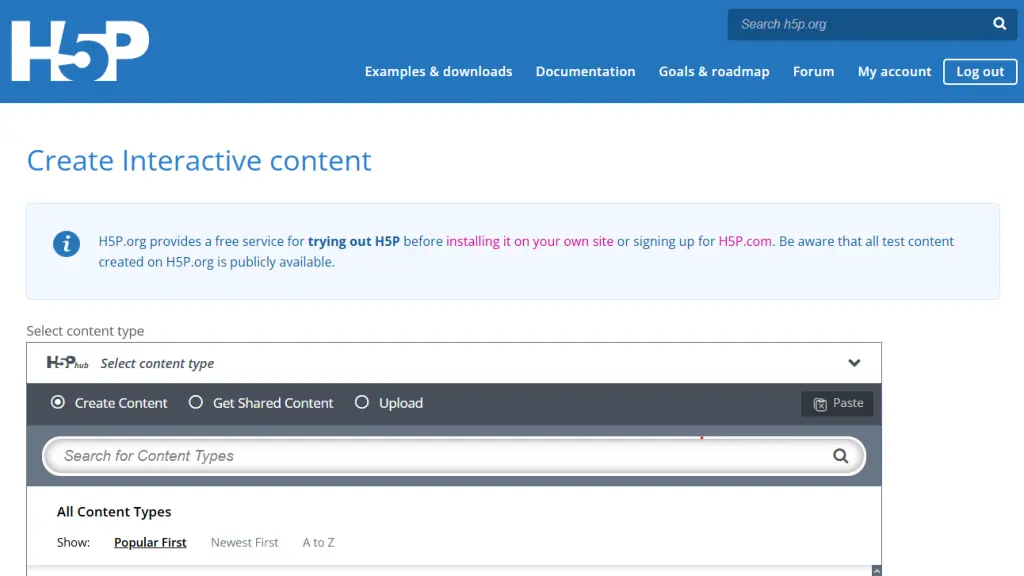Click the 'trying out H5P' bold text
This screenshot has width=1024, height=576.
click(354, 241)
